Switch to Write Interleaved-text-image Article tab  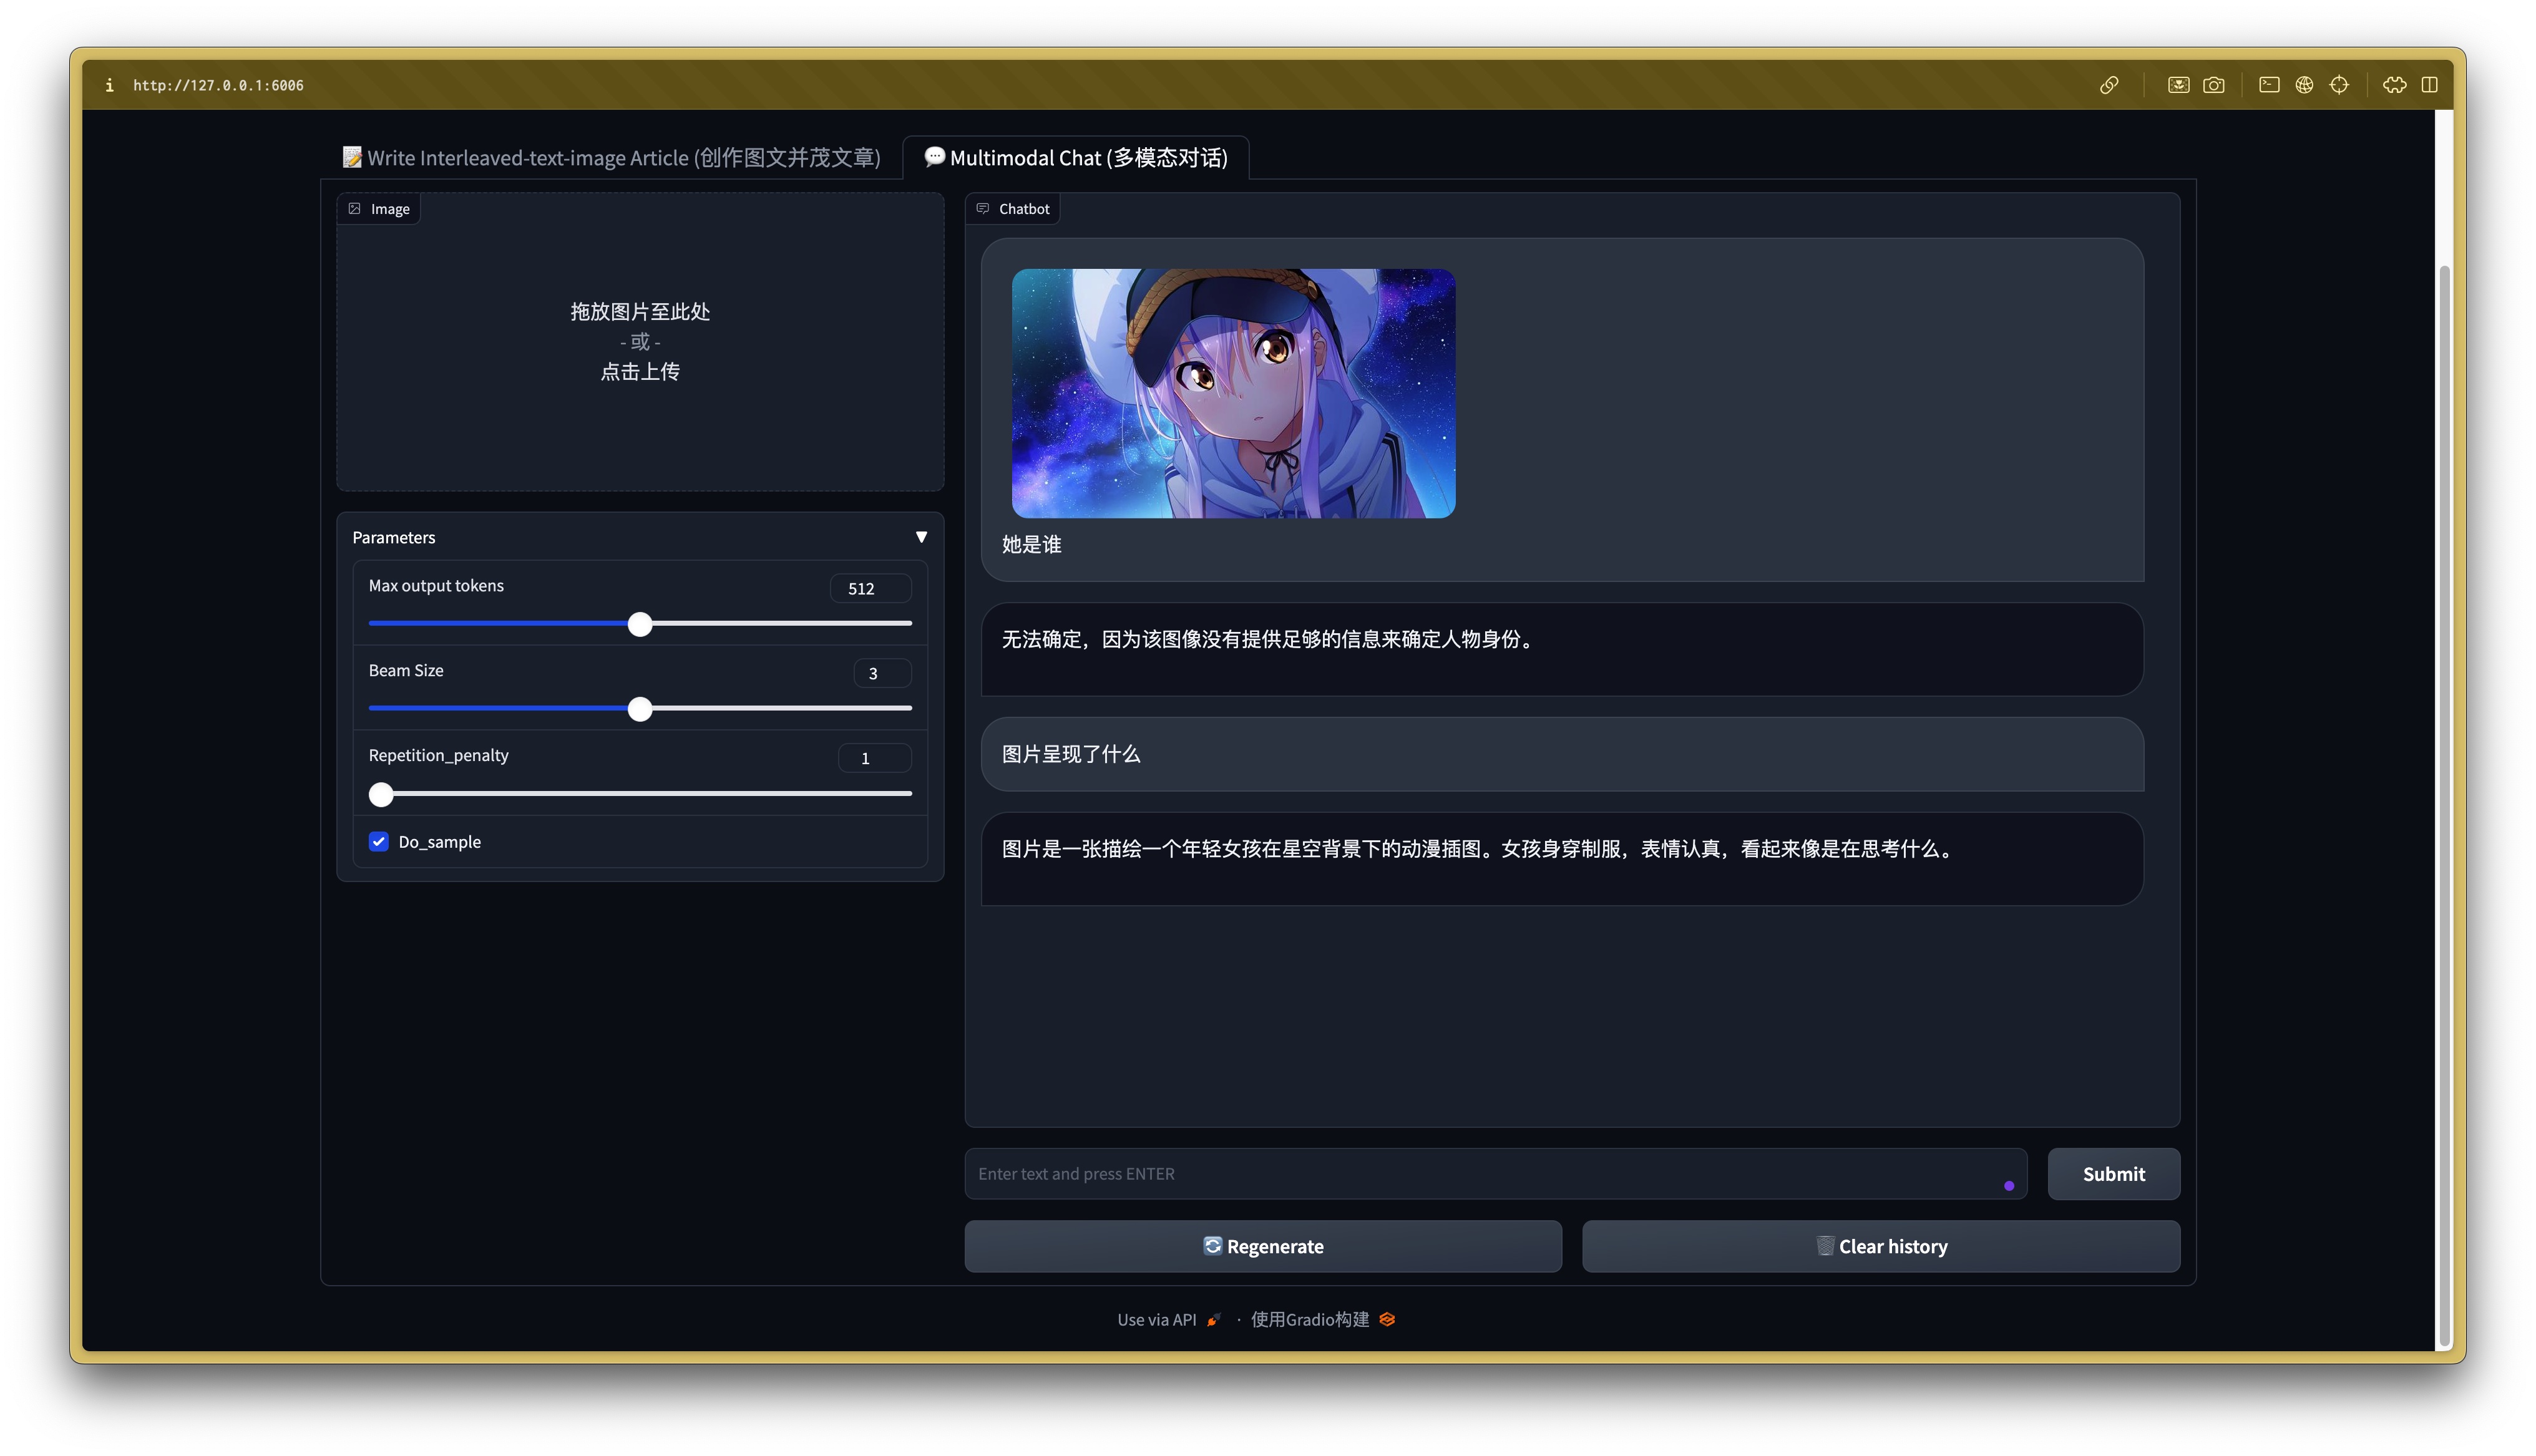pyautogui.click(x=611, y=158)
